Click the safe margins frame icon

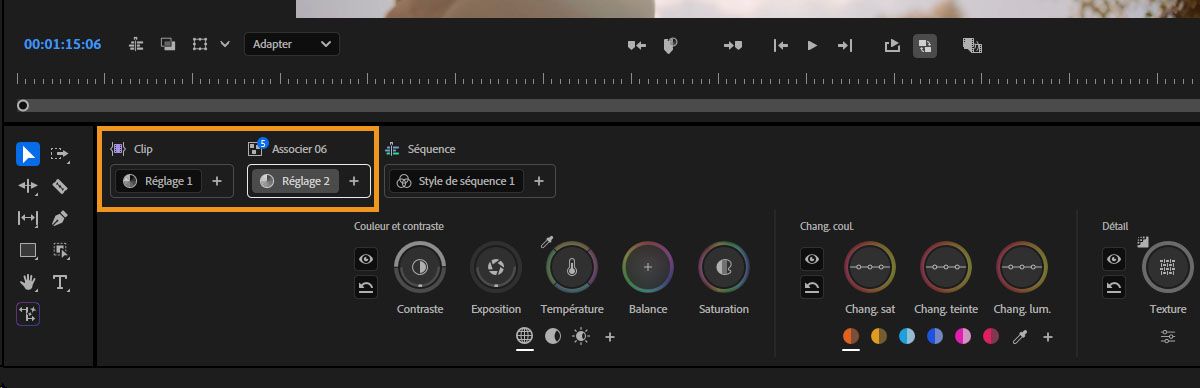[x=200, y=44]
